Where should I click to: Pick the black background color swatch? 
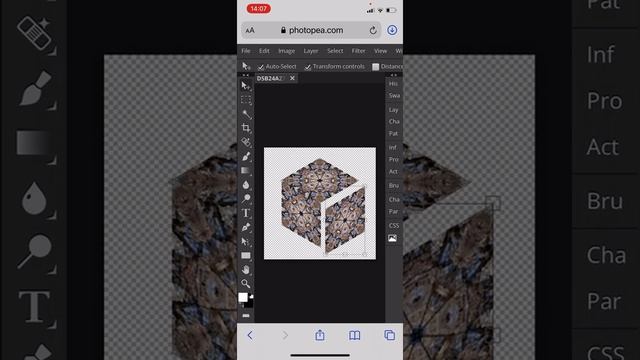click(x=249, y=304)
